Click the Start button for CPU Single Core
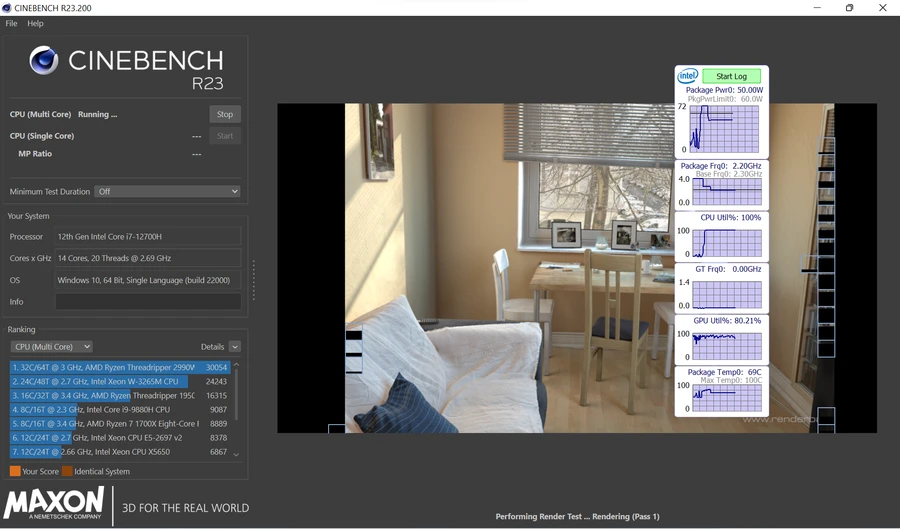Image resolution: width=900 pixels, height=529 pixels. tap(225, 136)
